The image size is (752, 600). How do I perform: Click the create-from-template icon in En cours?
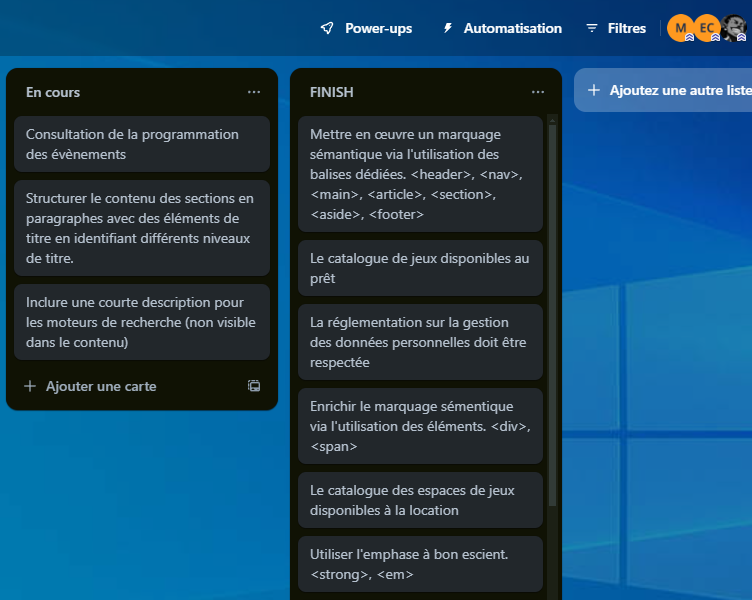tap(254, 386)
